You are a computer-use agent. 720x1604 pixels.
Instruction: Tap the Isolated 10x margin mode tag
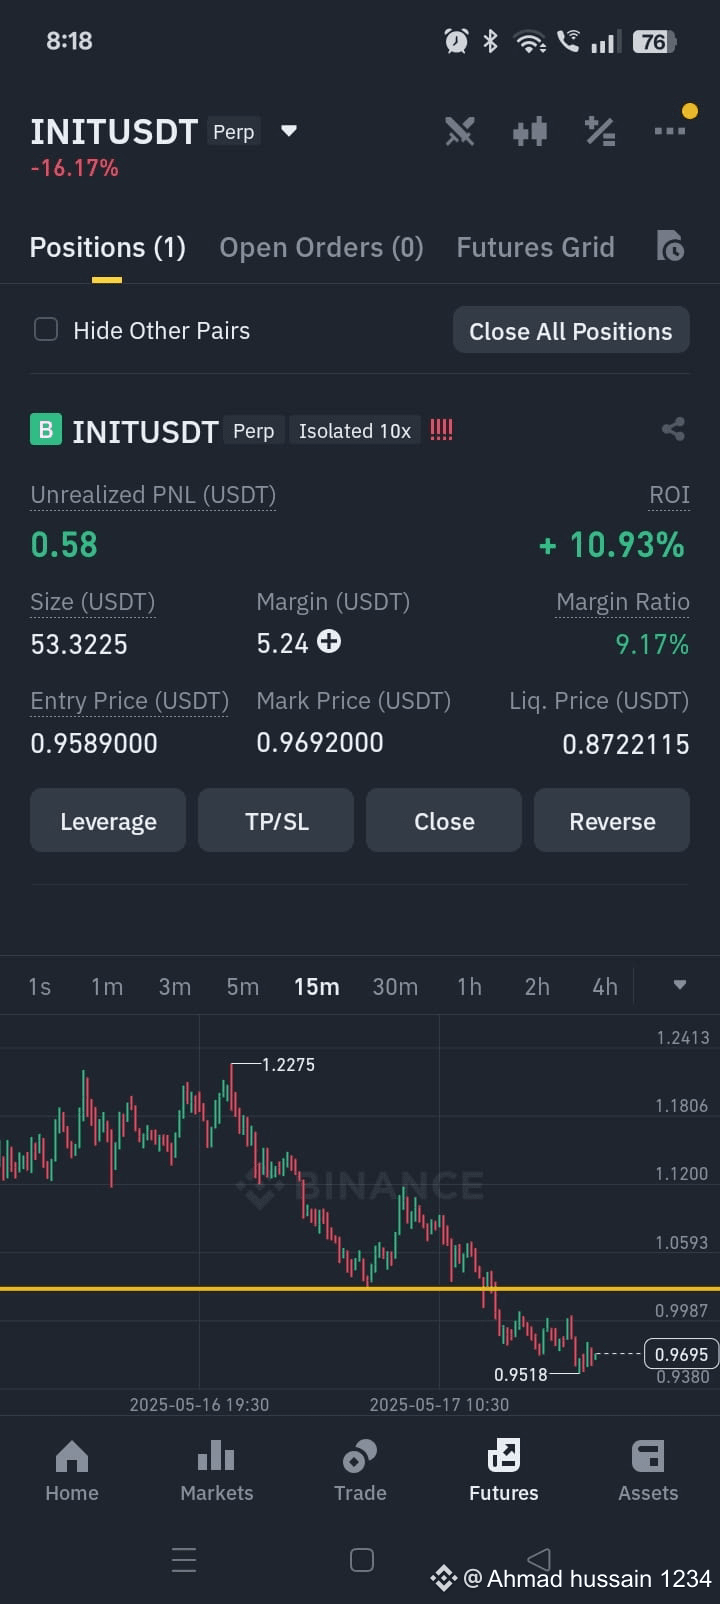pos(355,431)
